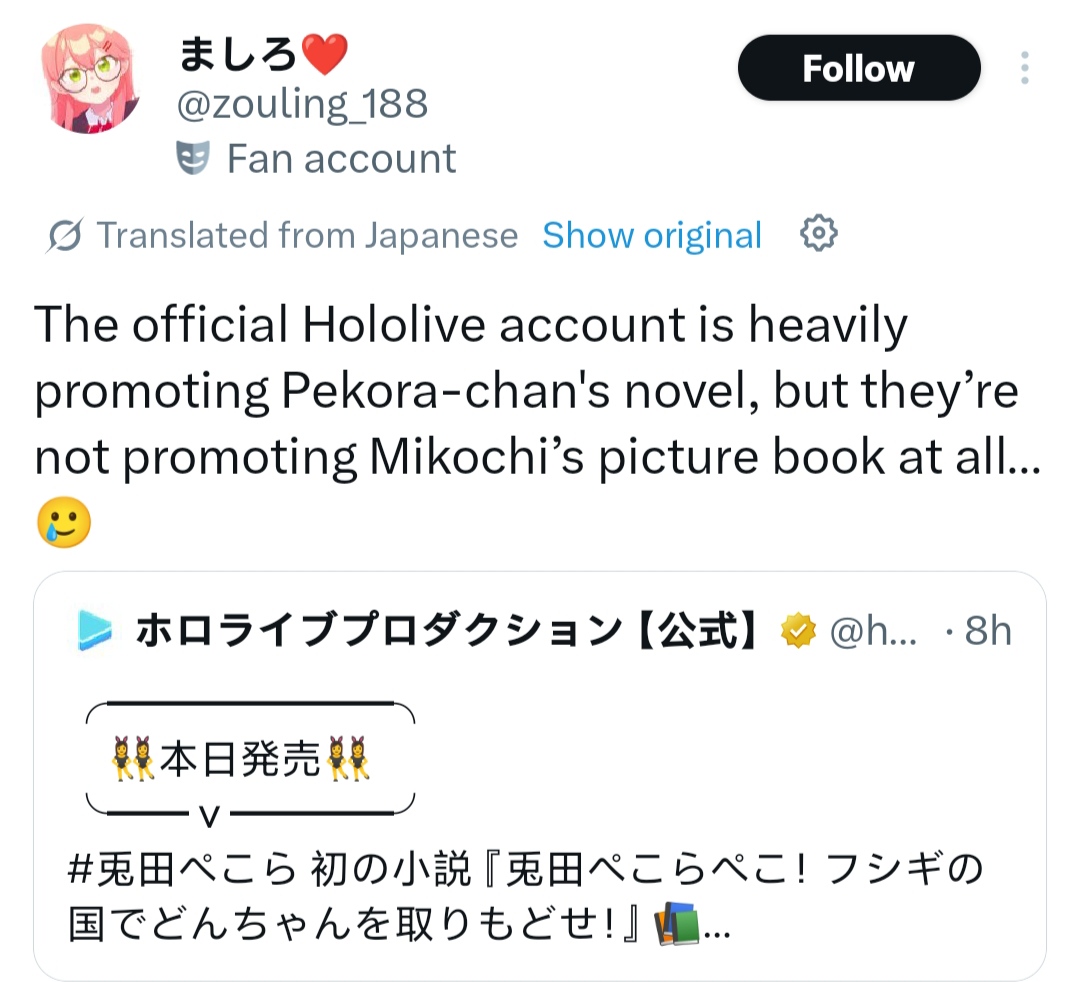This screenshot has height=982, width=1080.
Task: Click the gold verified badge
Action: pos(798,630)
